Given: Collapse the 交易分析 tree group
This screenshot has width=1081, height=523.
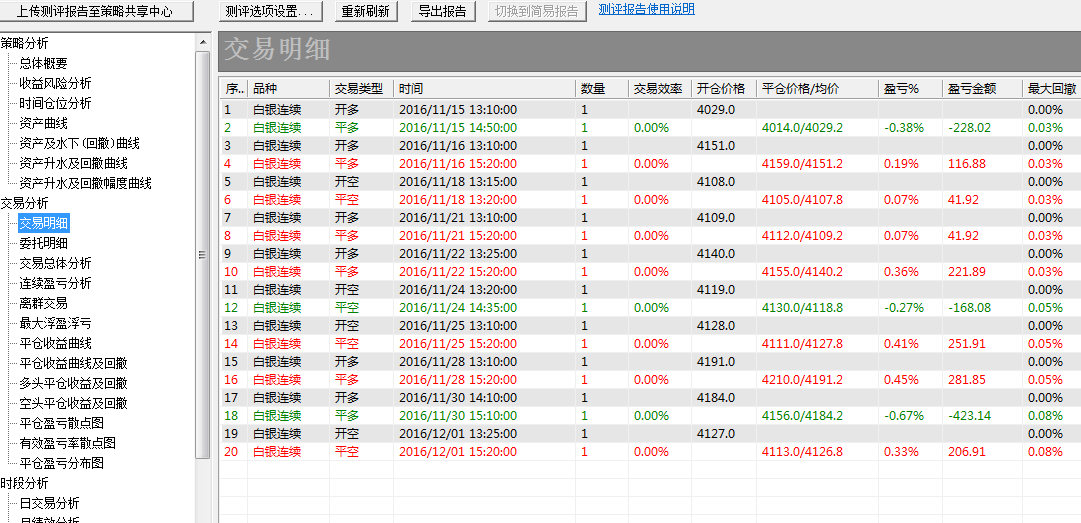Looking at the screenshot, I should point(24,203).
